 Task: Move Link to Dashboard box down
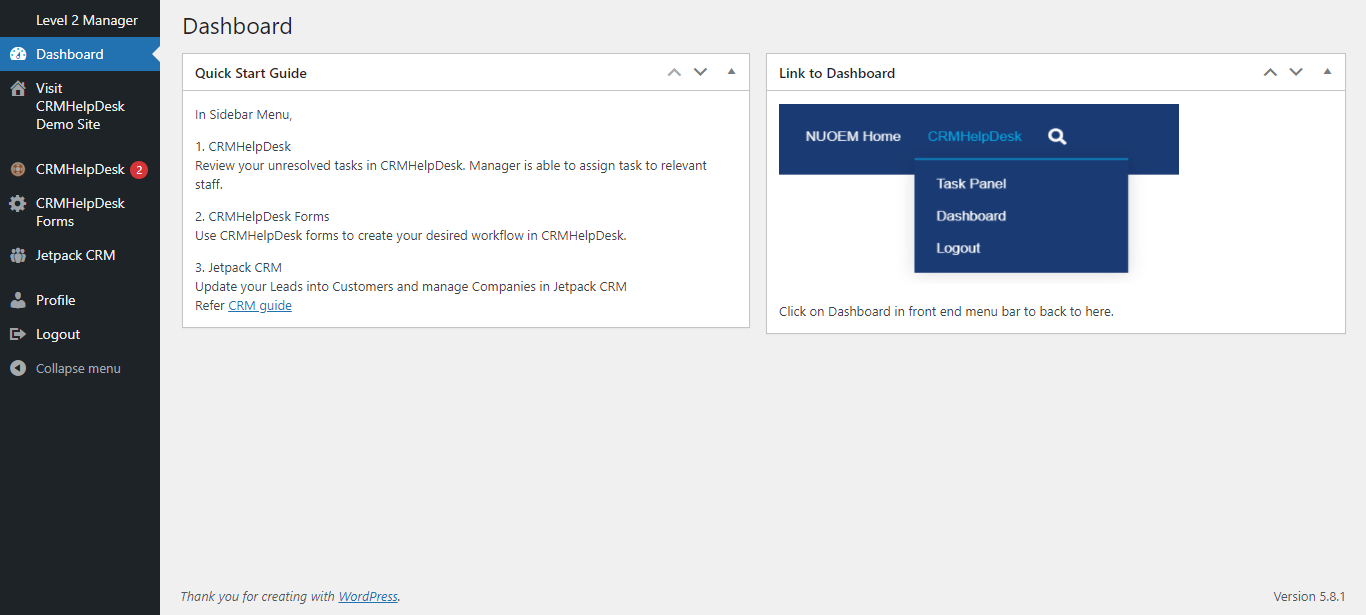(x=1296, y=72)
